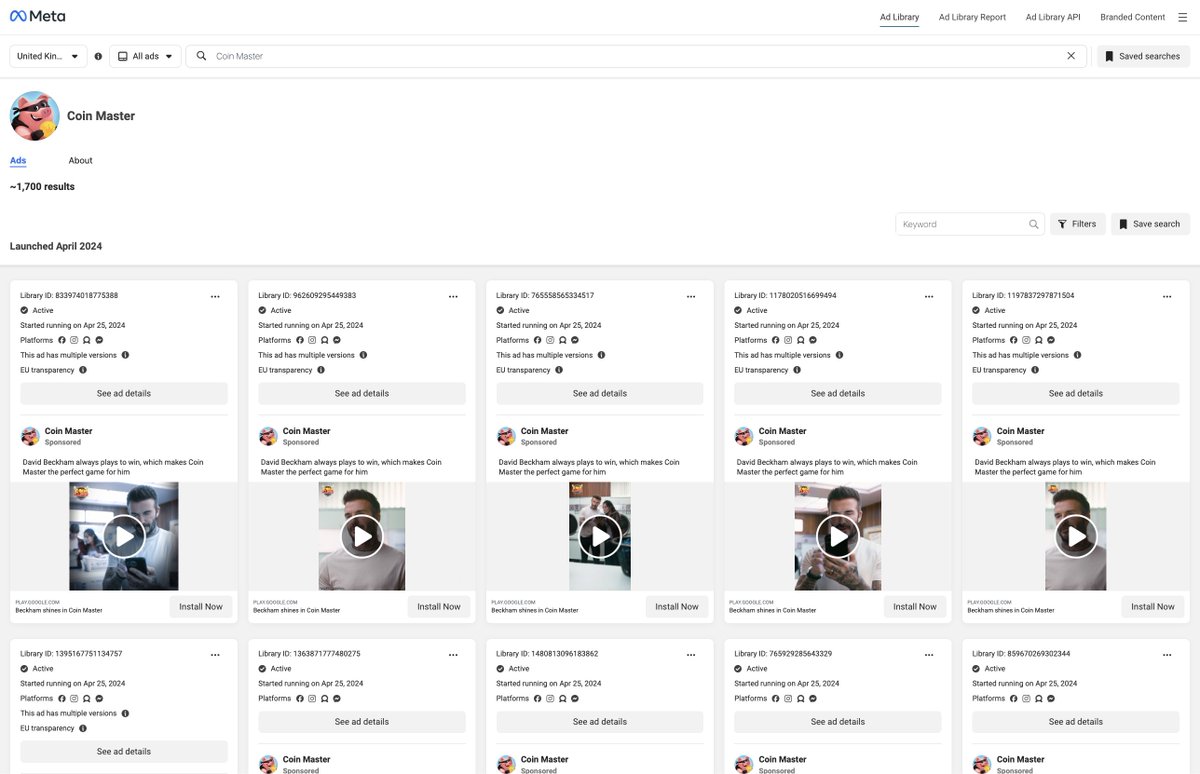Expand the All ads category dropdown

pos(145,56)
